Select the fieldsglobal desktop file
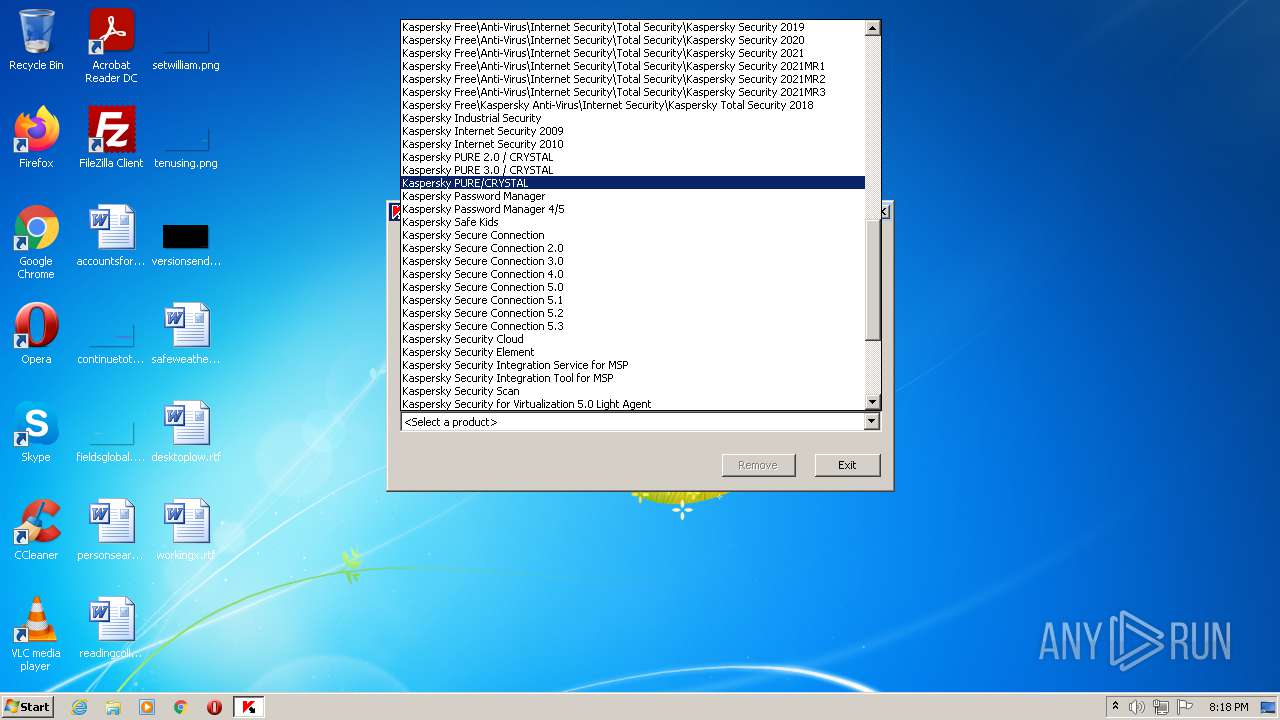The width and height of the screenshot is (1280, 720). click(111, 438)
